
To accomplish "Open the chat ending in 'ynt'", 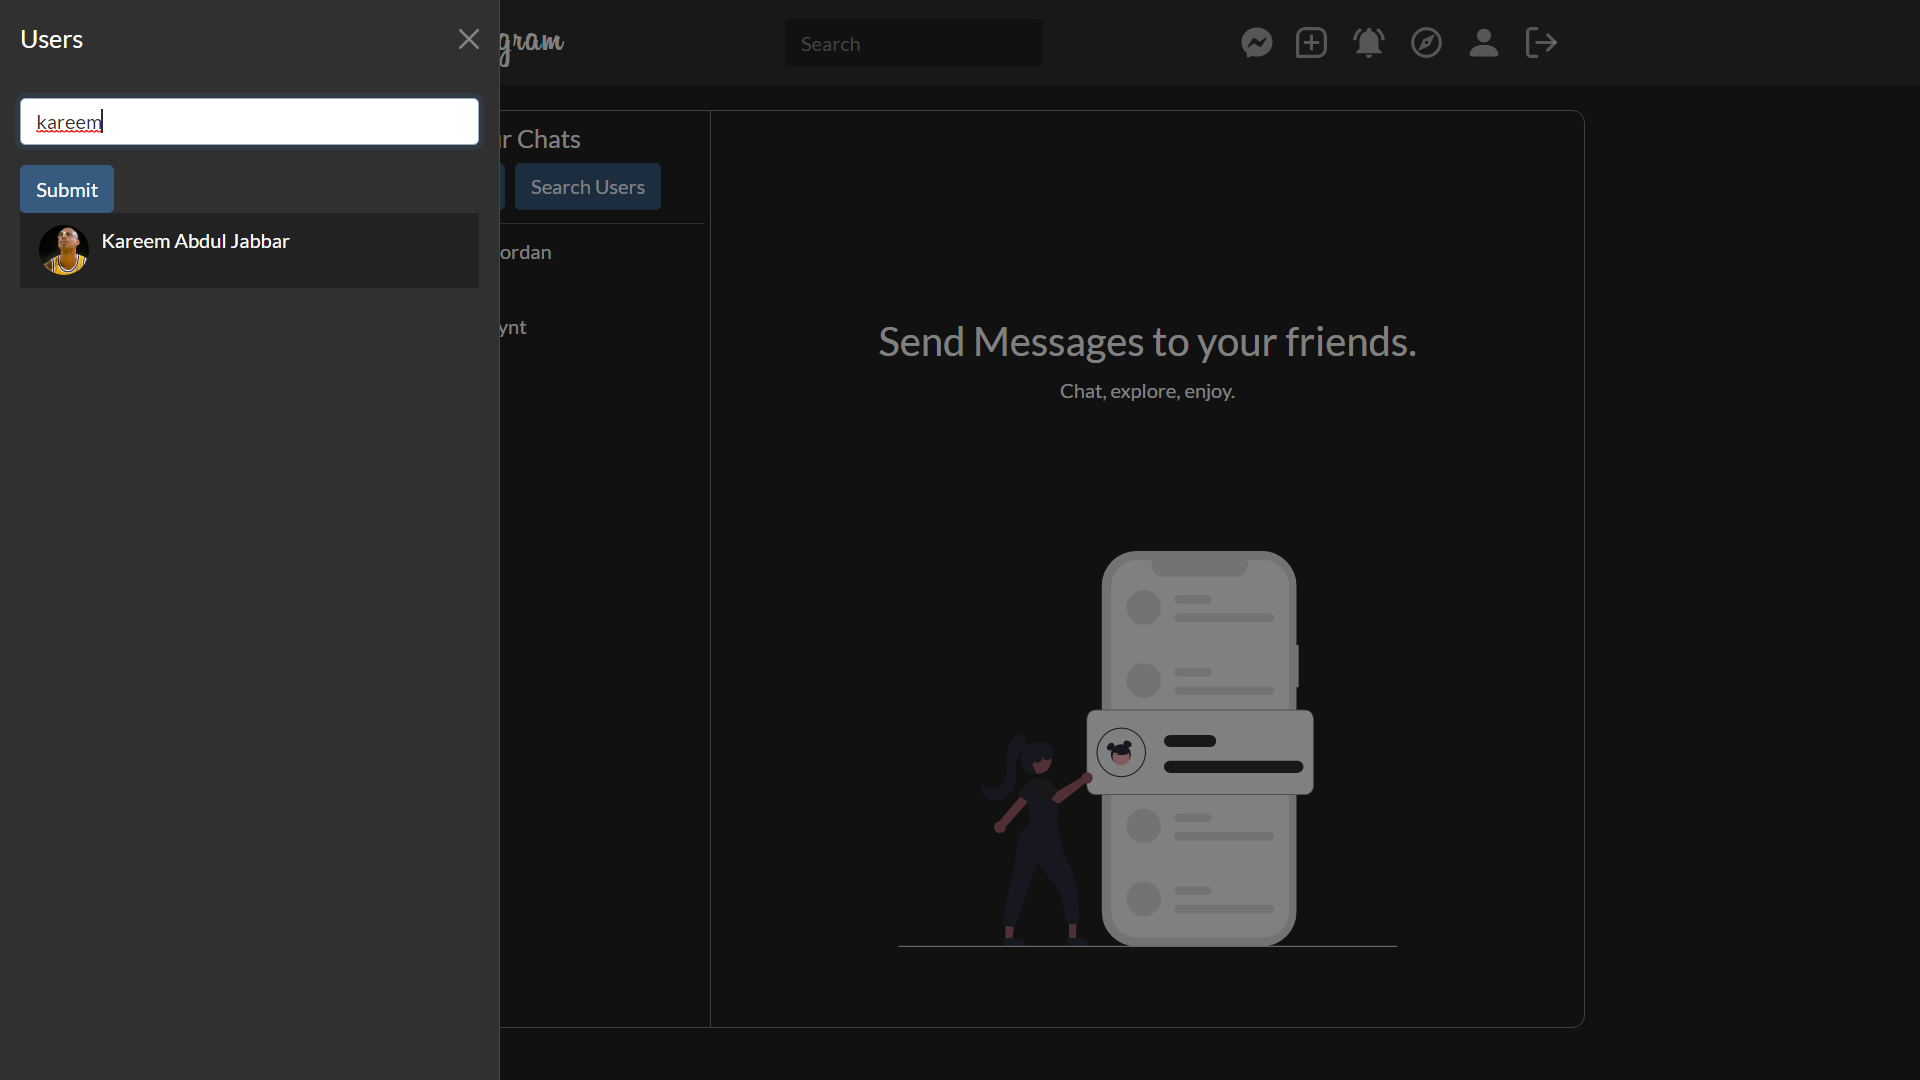I will coord(513,328).
